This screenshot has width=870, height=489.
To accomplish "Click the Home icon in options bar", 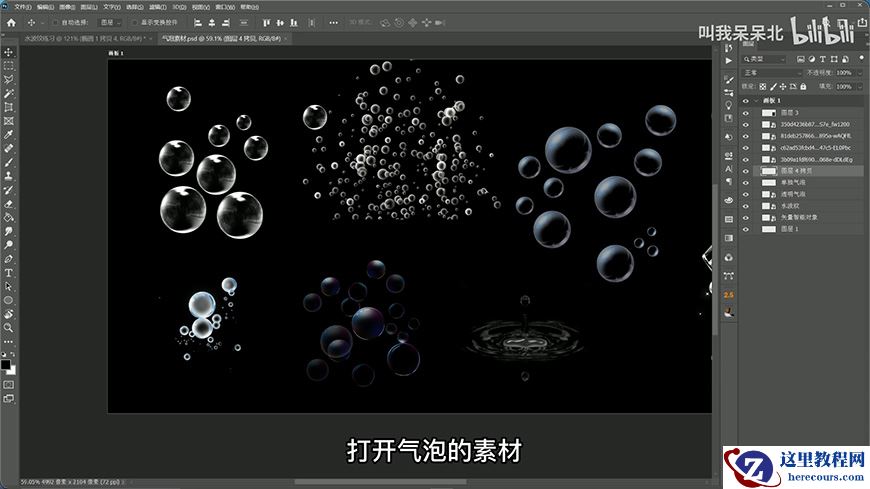I will 11,23.
